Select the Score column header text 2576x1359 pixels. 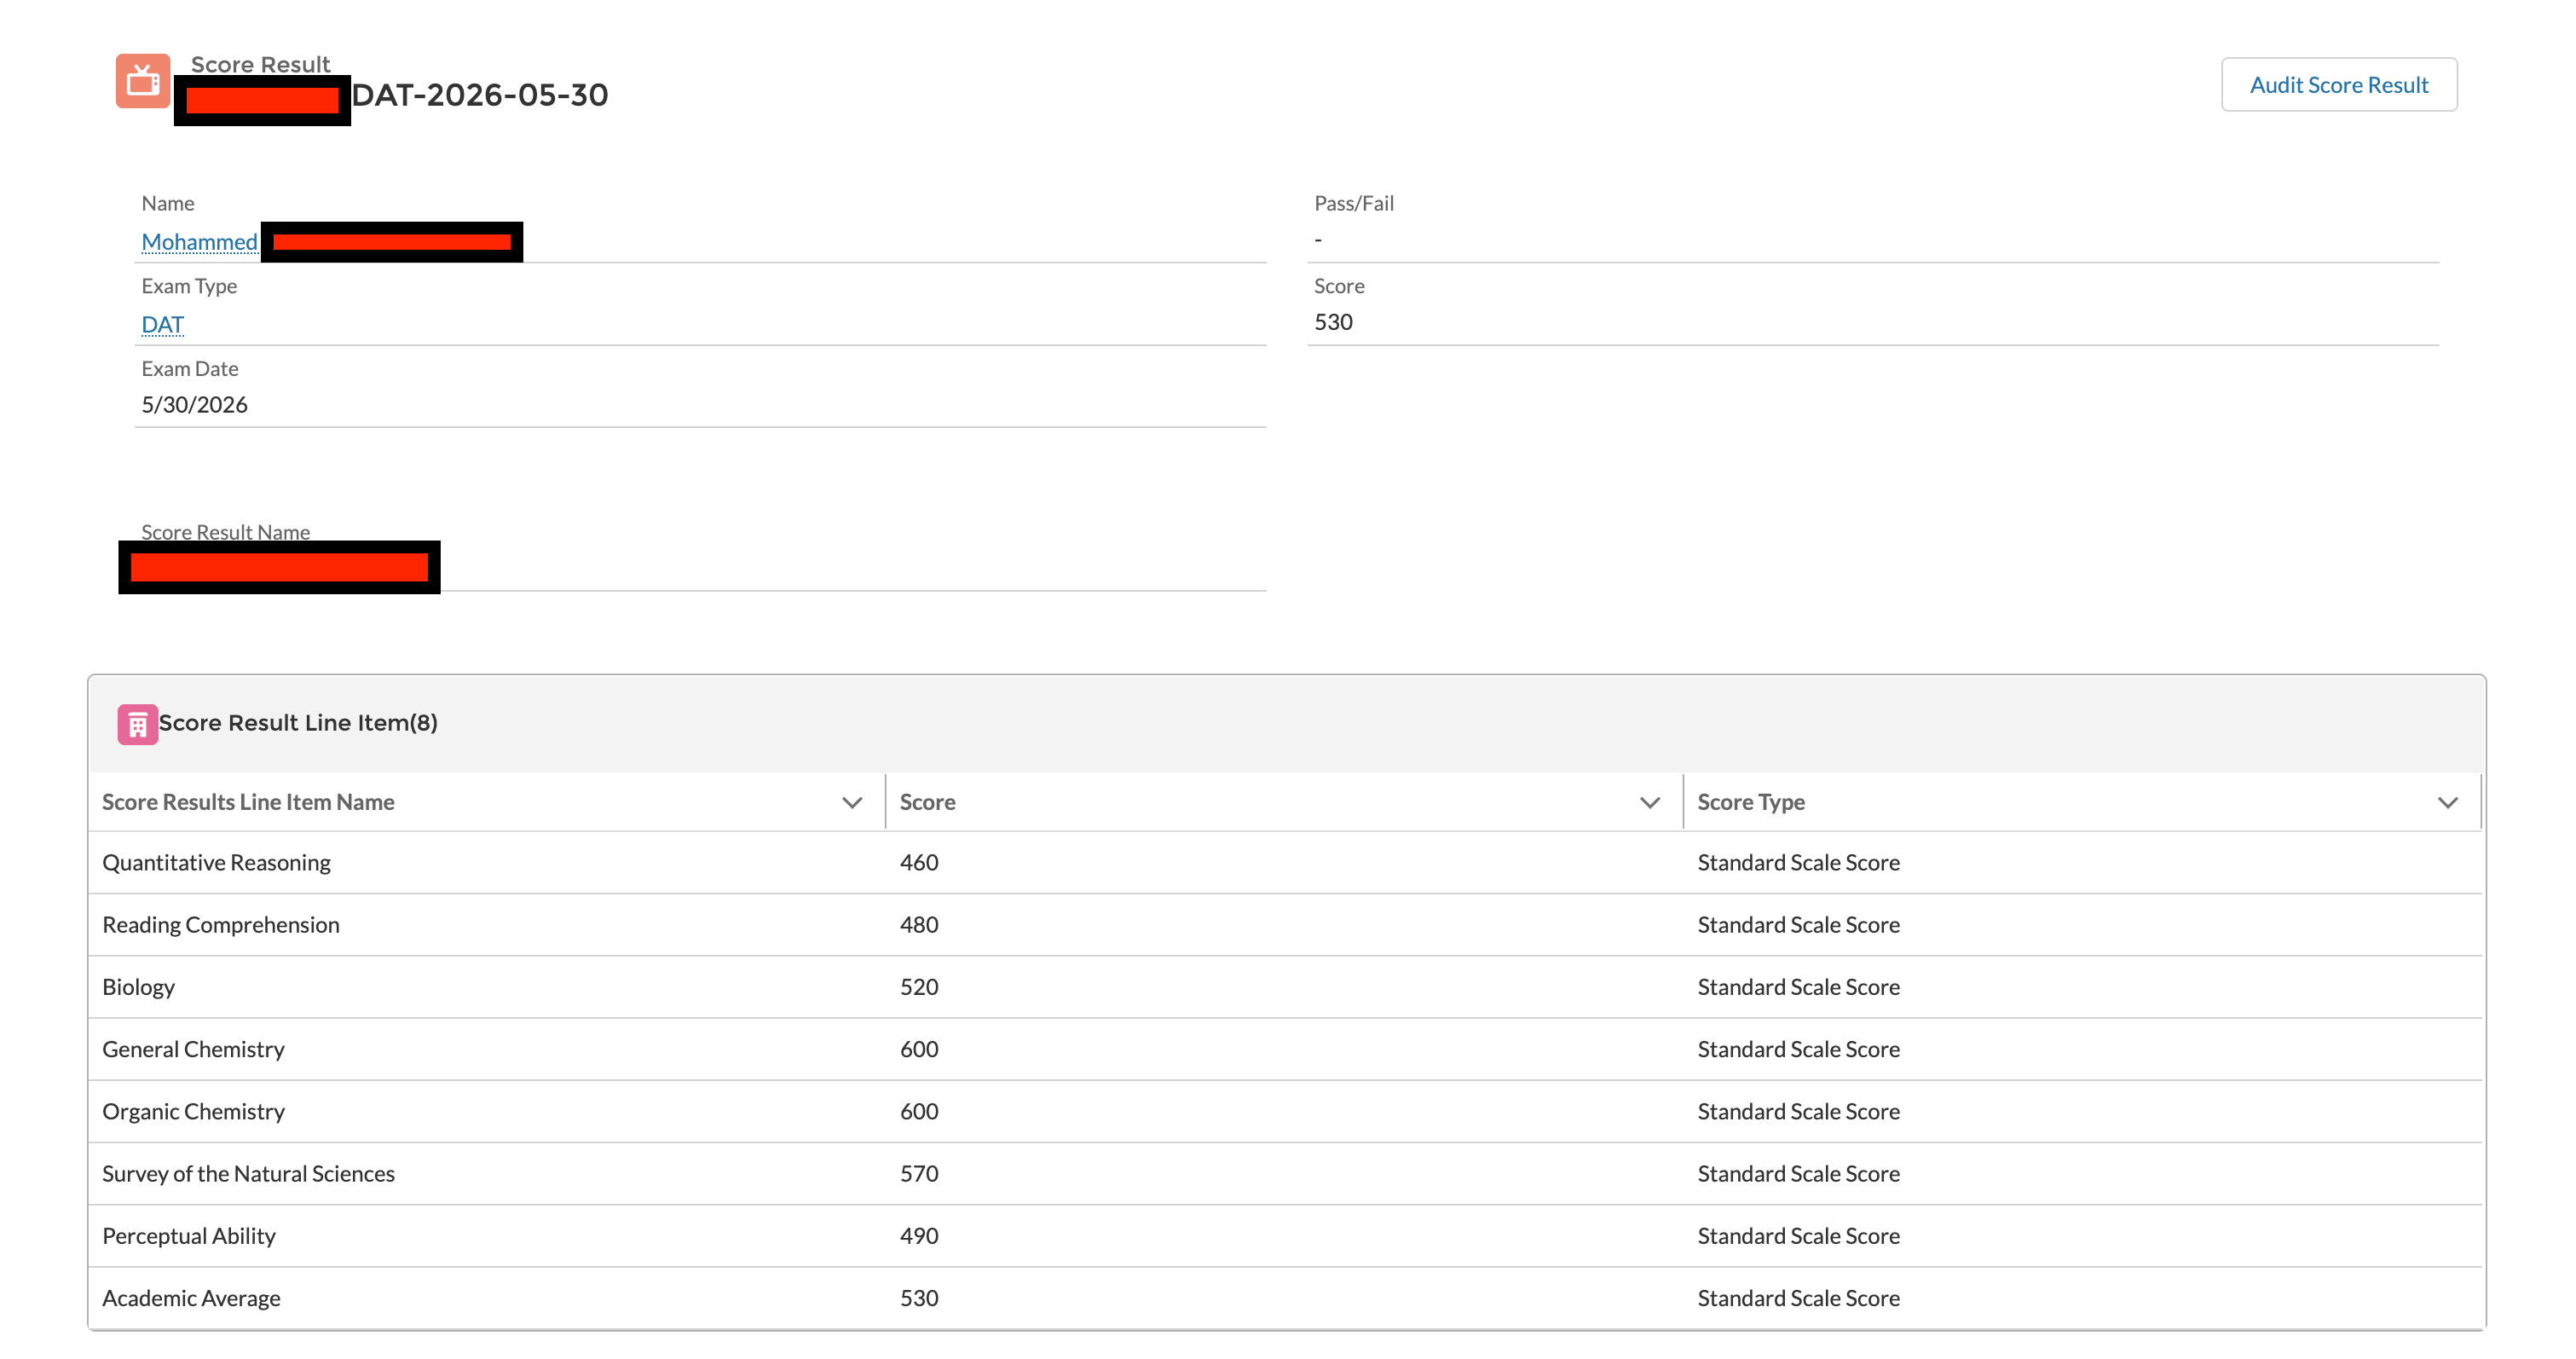point(927,802)
